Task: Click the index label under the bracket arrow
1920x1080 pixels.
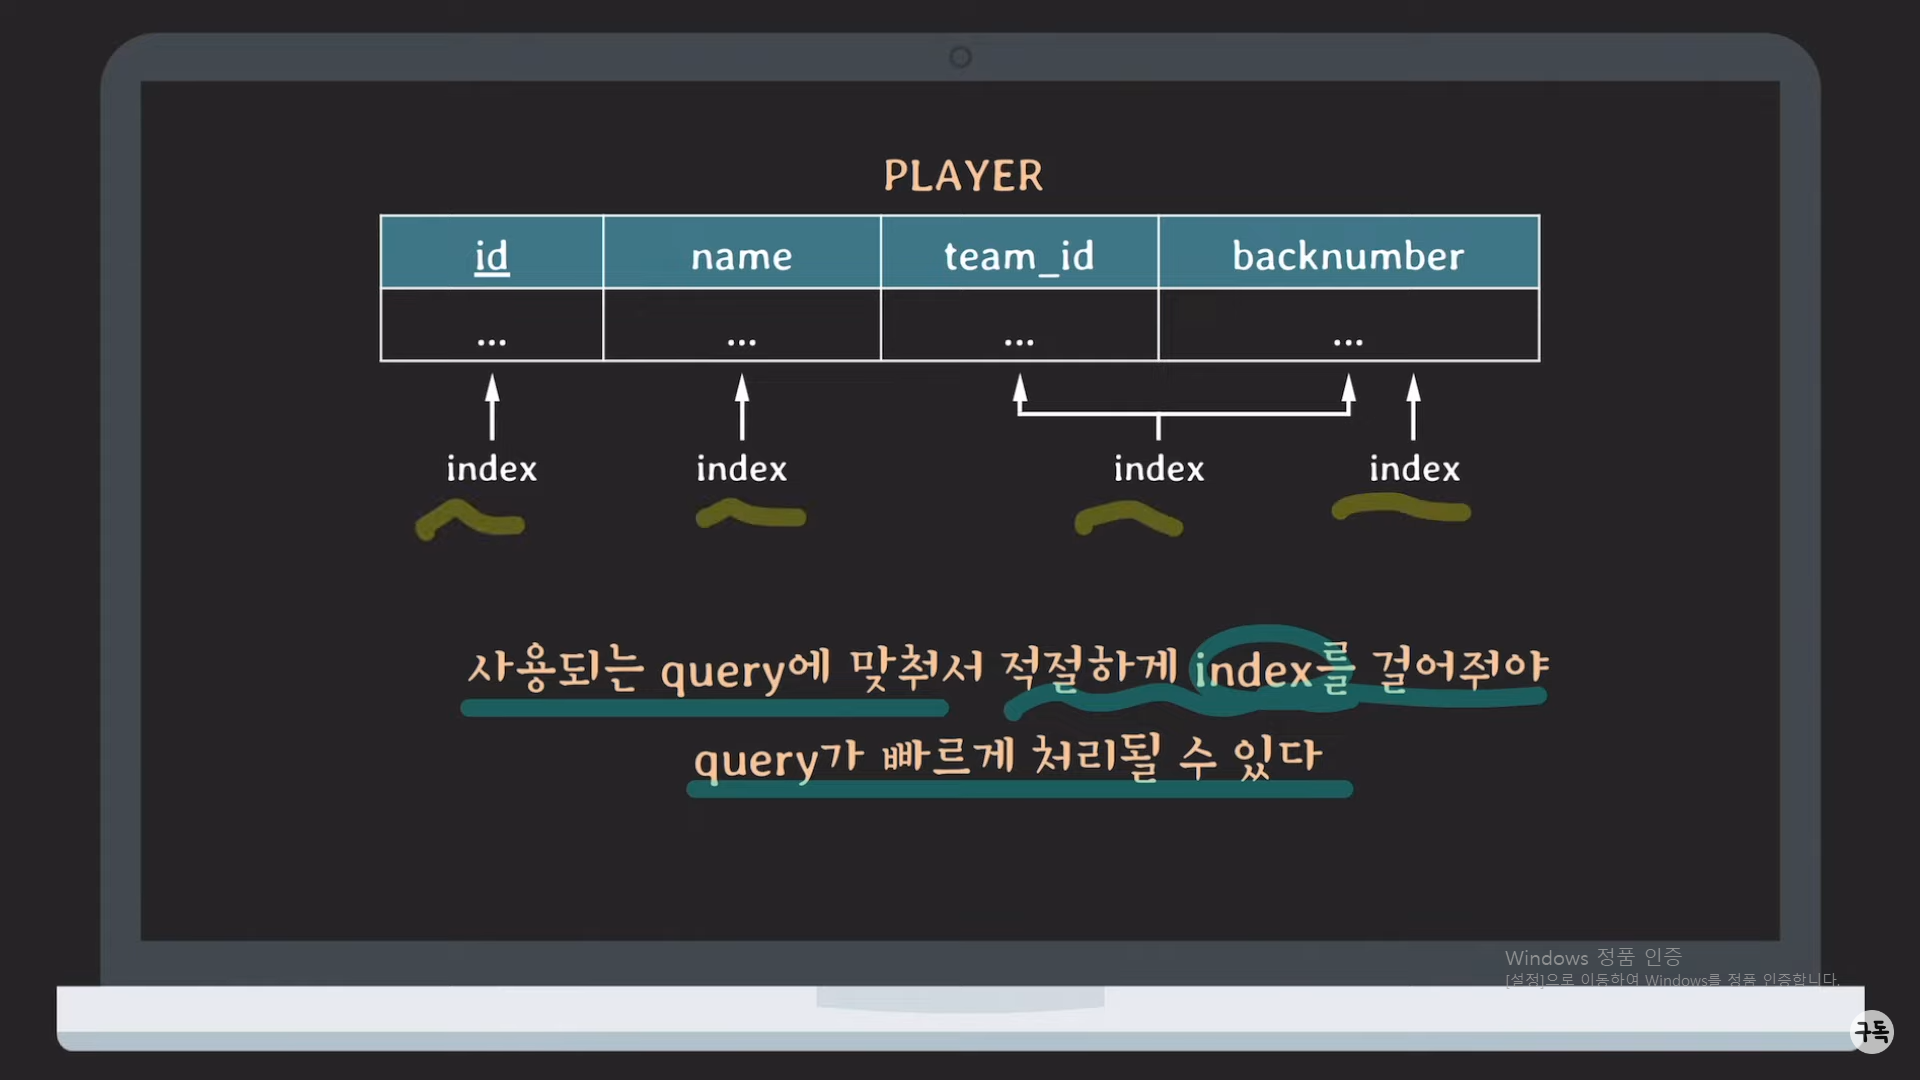Action: pyautogui.click(x=1158, y=468)
